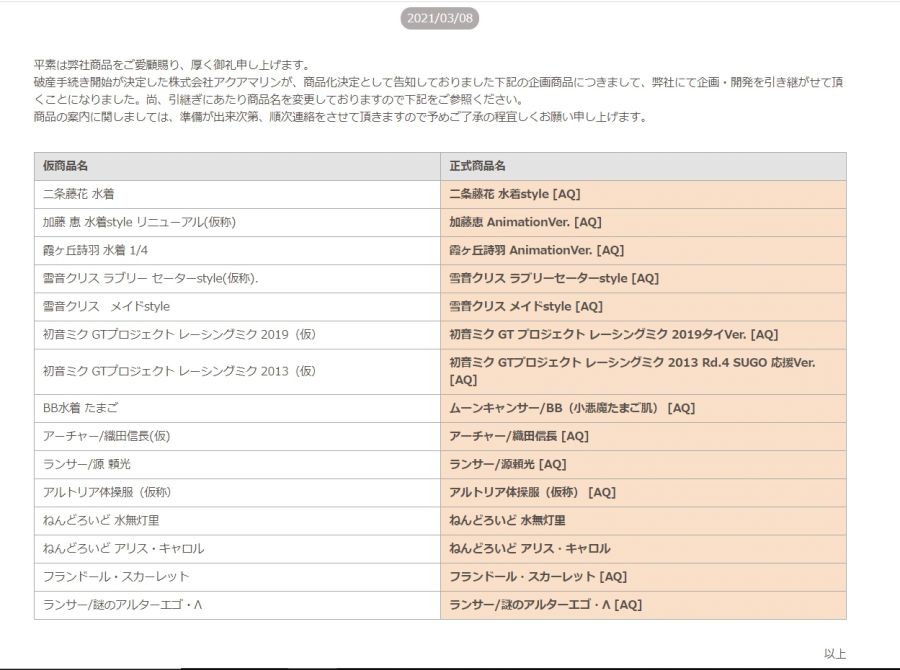Click 'レーシングミク 2019（仮）' cell
Screen dimensions: 900x670
[x=237, y=335]
